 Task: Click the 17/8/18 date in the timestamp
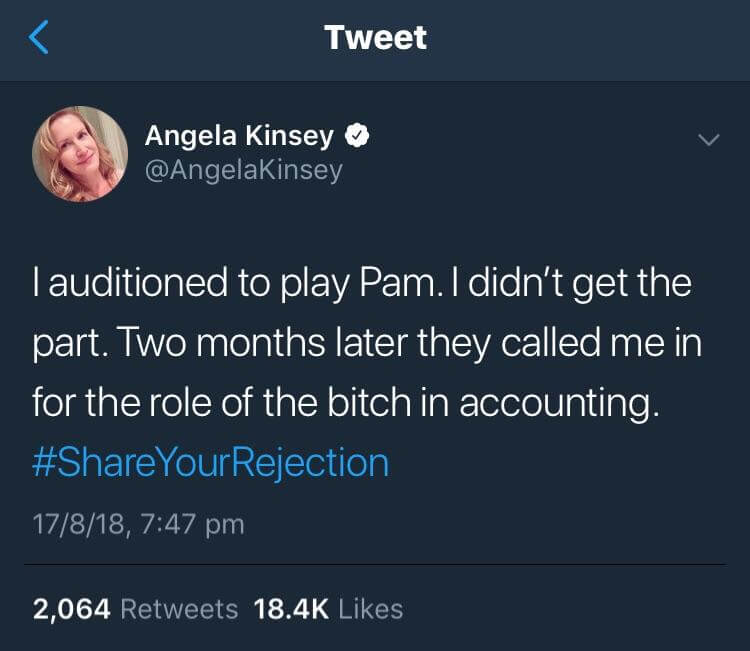click(x=76, y=523)
